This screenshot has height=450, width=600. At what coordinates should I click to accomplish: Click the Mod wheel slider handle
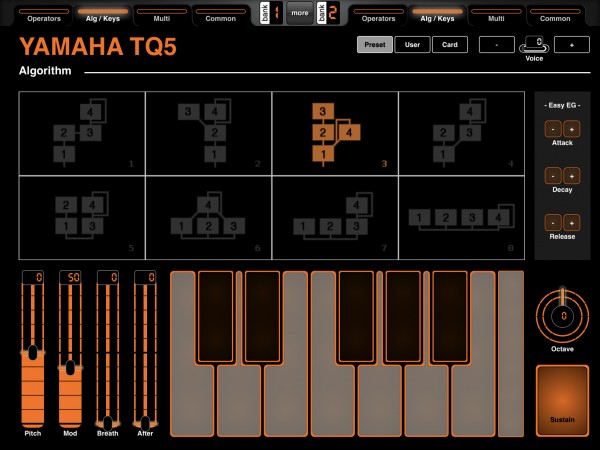click(70, 367)
